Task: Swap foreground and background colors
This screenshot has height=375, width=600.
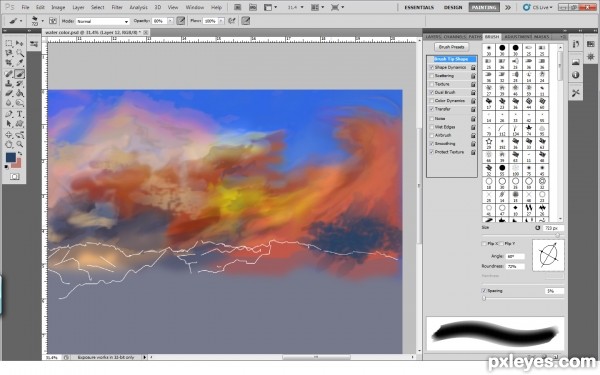Action: pos(20,153)
